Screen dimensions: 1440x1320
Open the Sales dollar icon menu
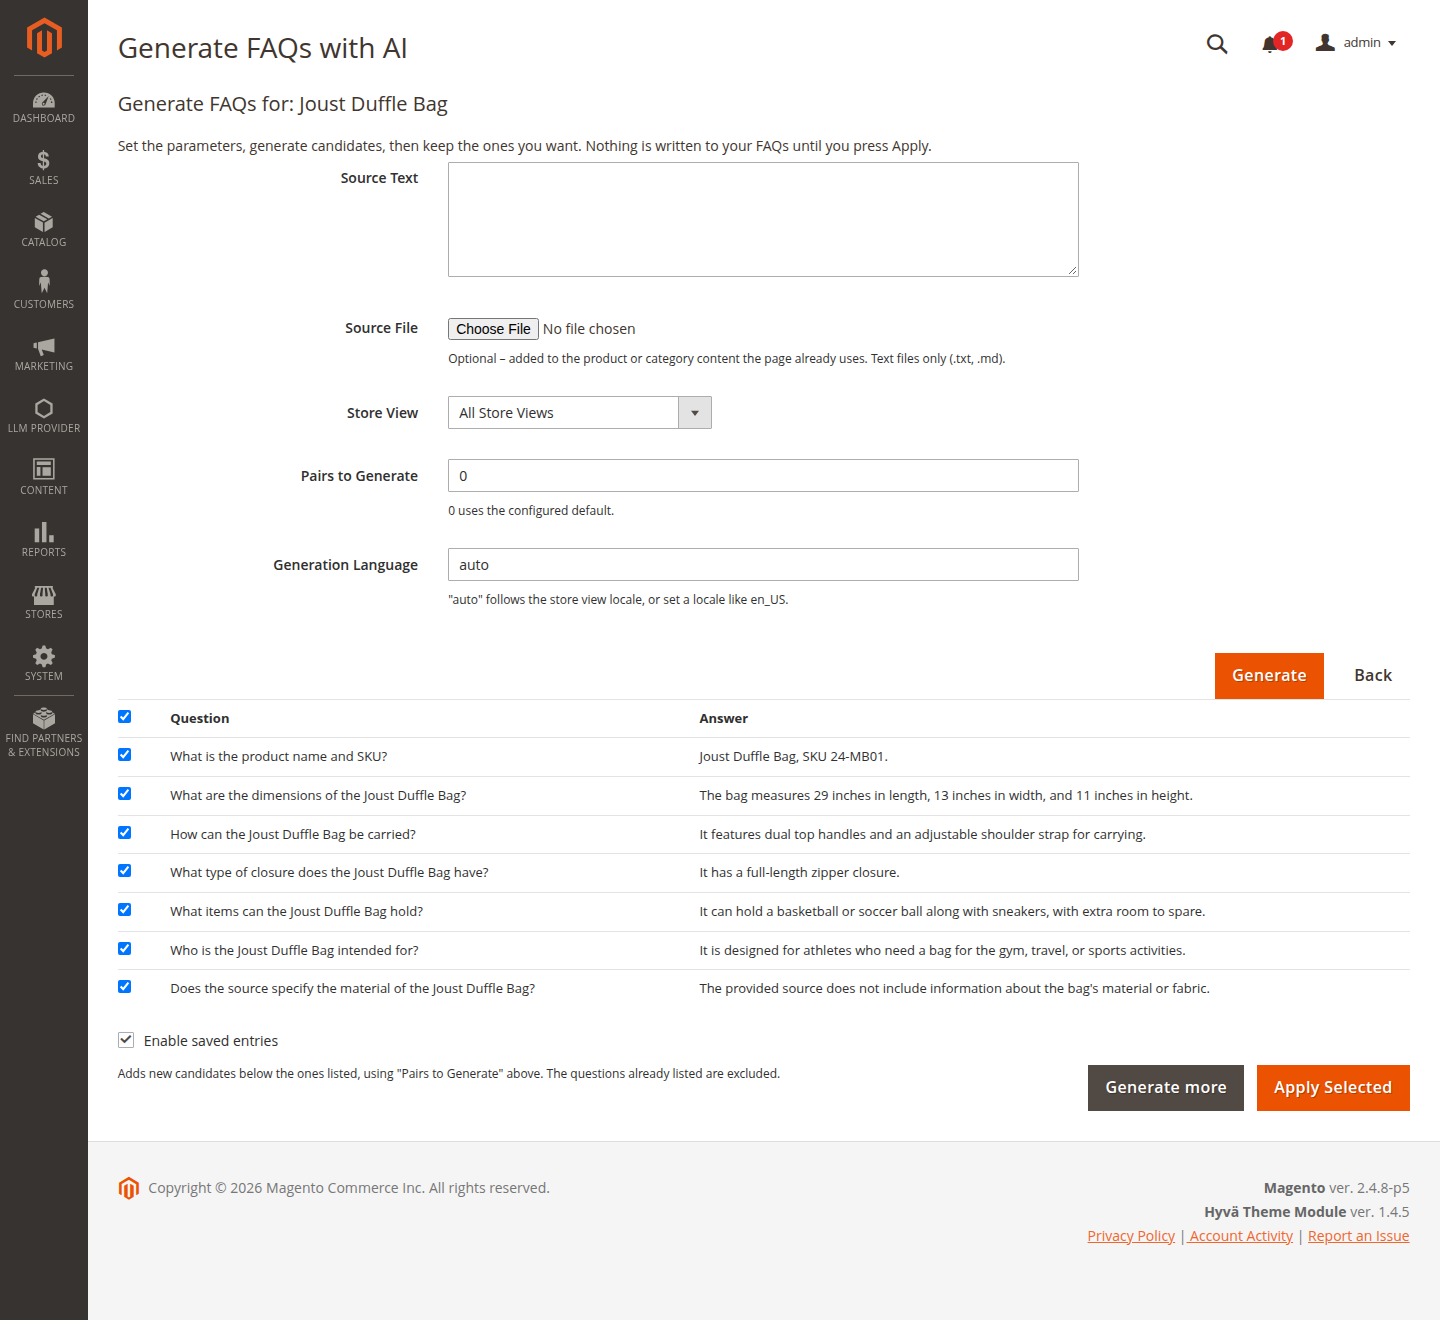click(44, 160)
